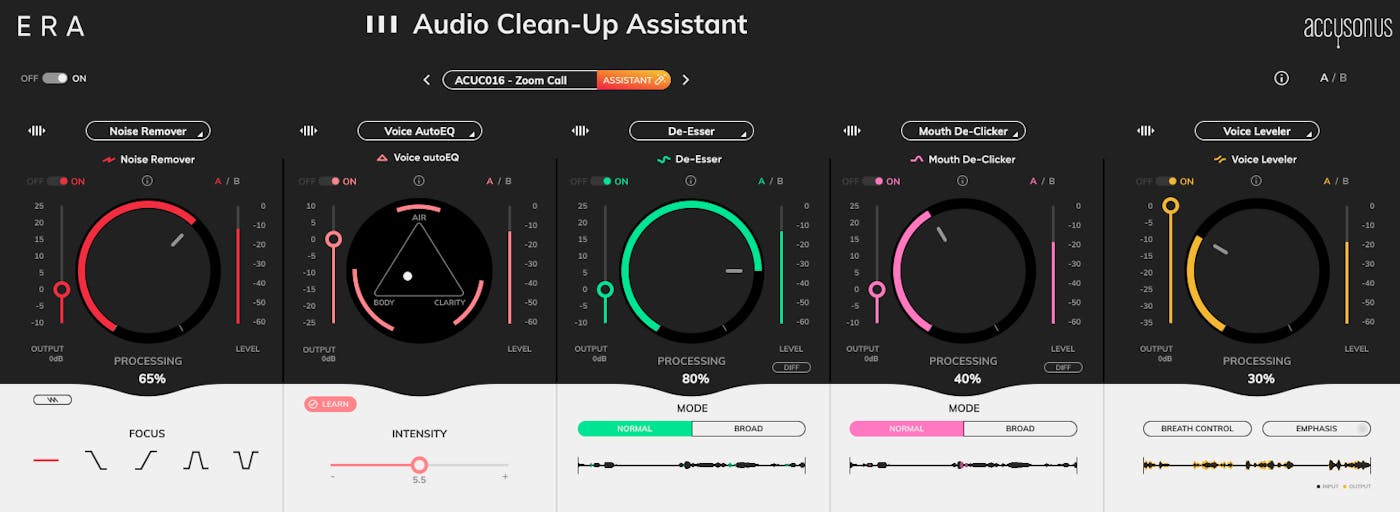Open the three-bar menu icon beside Audio Clean-Up Assistant
The width and height of the screenshot is (1400, 512).
point(382,24)
